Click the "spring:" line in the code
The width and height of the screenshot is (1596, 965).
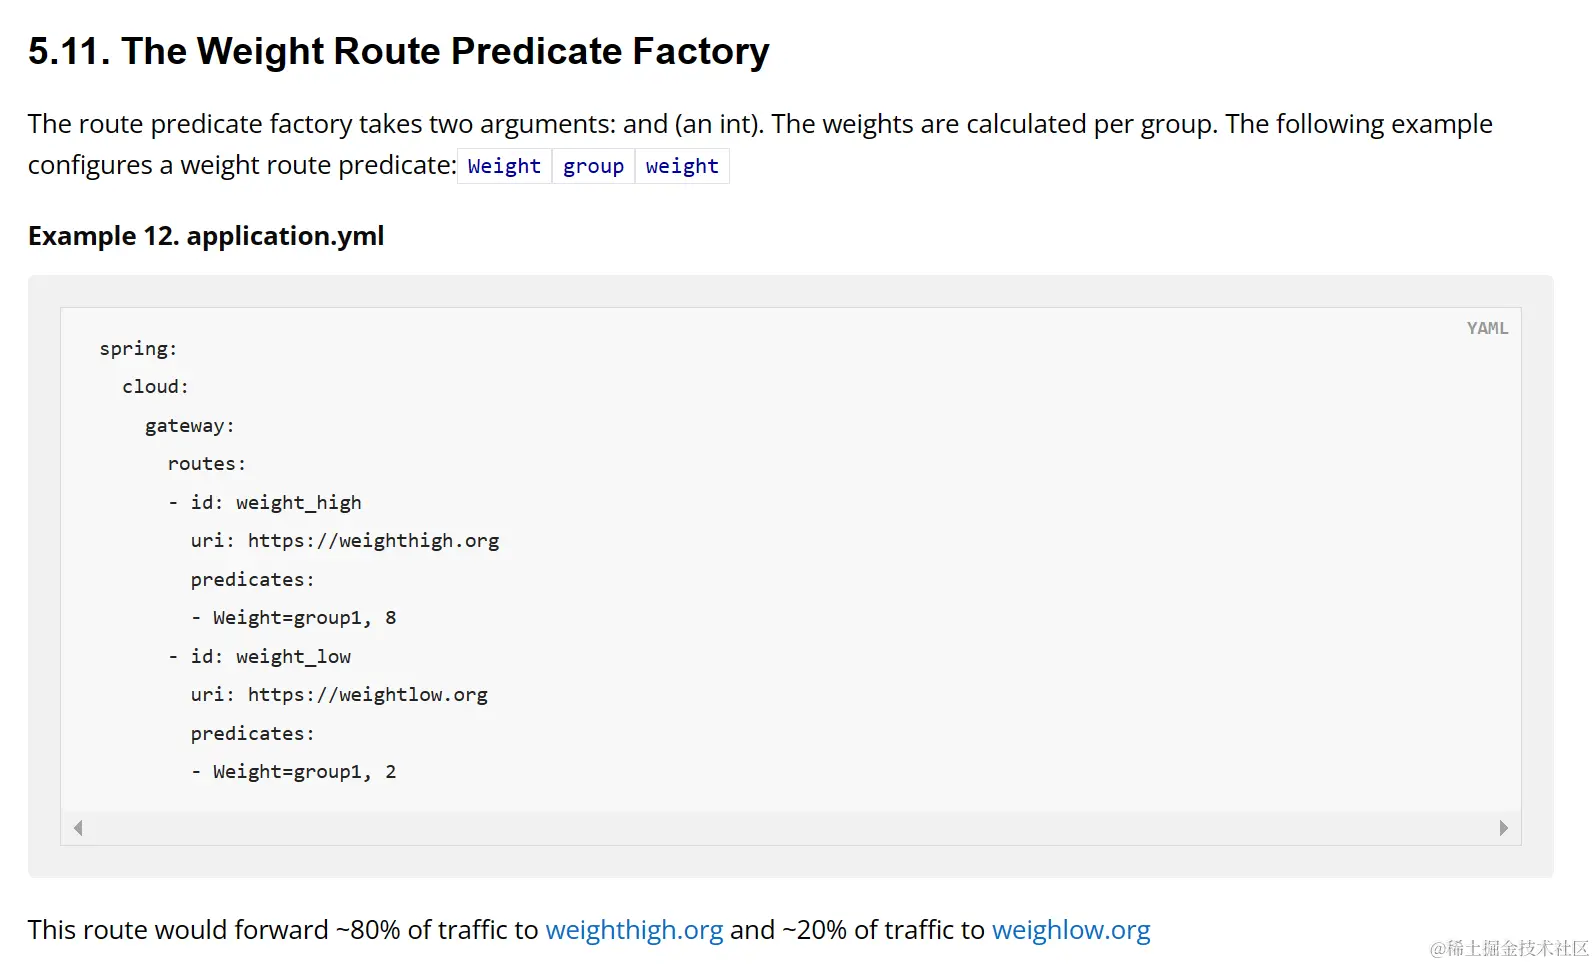(138, 349)
